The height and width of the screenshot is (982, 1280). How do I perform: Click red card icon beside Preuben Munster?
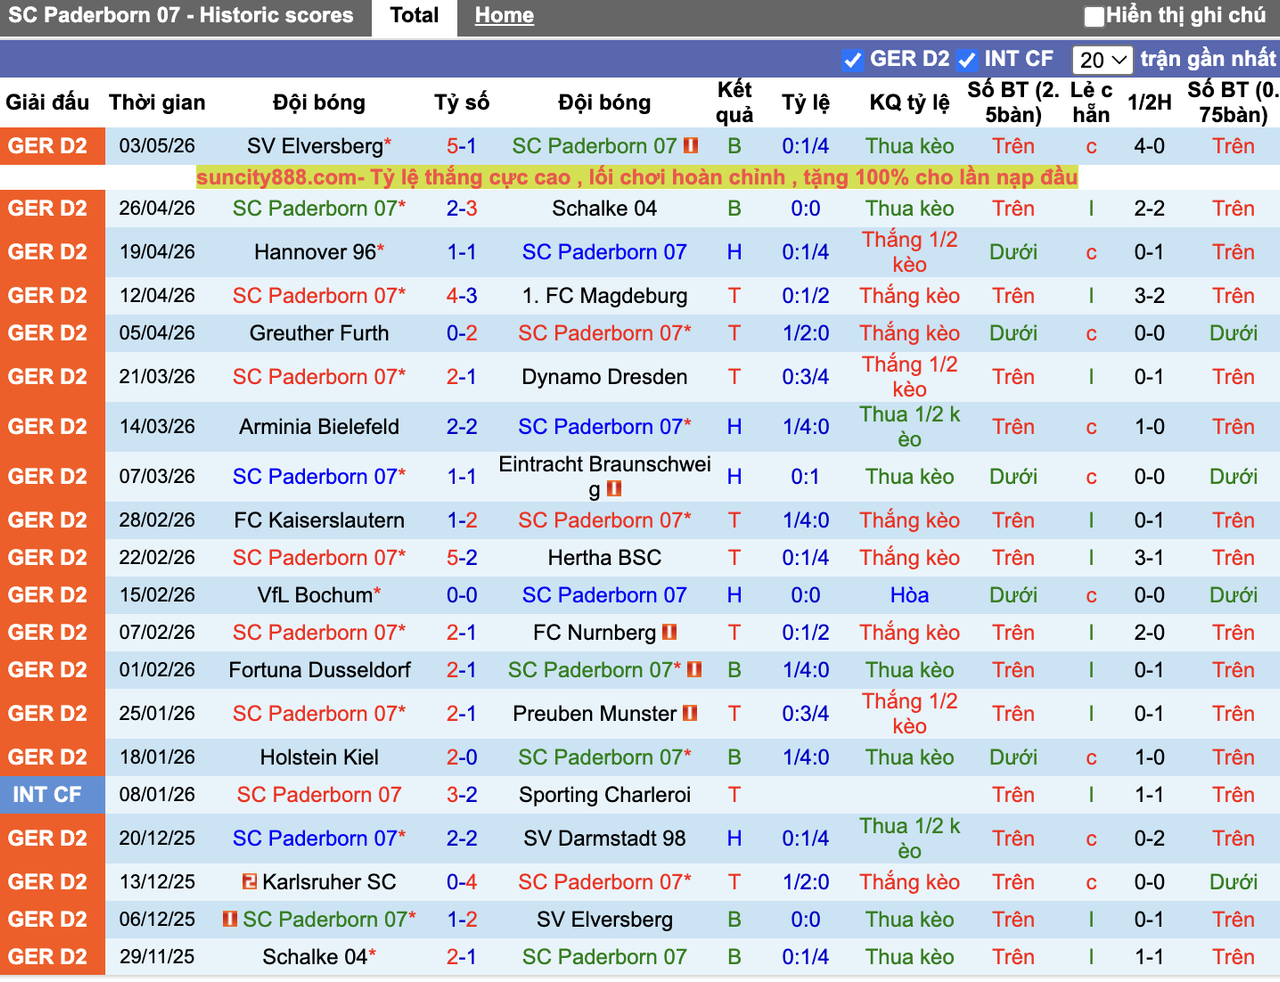click(690, 713)
